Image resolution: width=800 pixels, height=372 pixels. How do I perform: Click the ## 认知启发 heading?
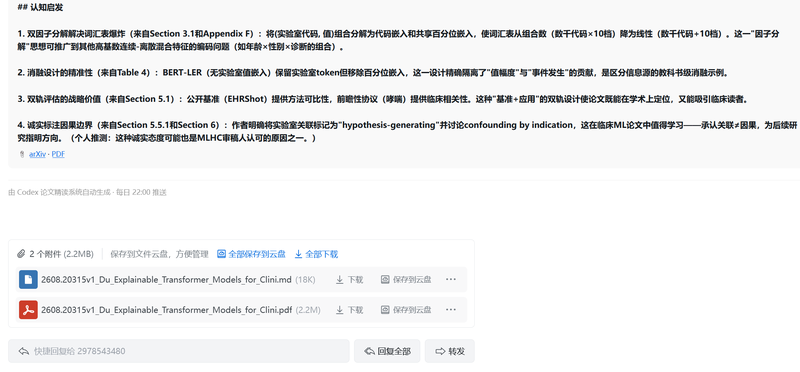(40, 8)
